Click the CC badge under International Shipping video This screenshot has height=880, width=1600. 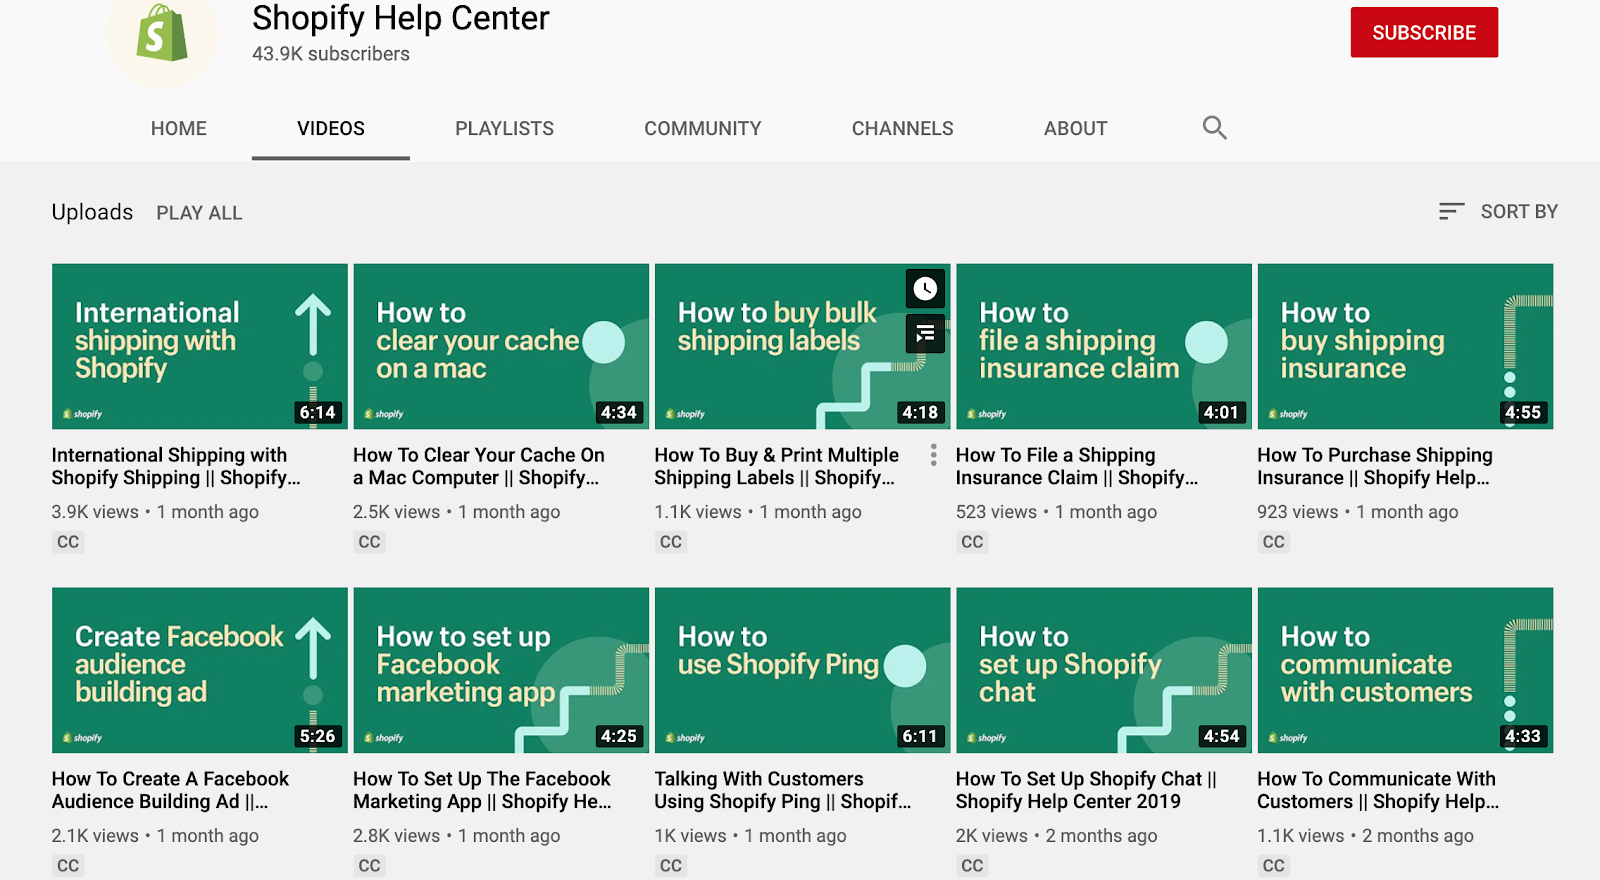(x=68, y=542)
